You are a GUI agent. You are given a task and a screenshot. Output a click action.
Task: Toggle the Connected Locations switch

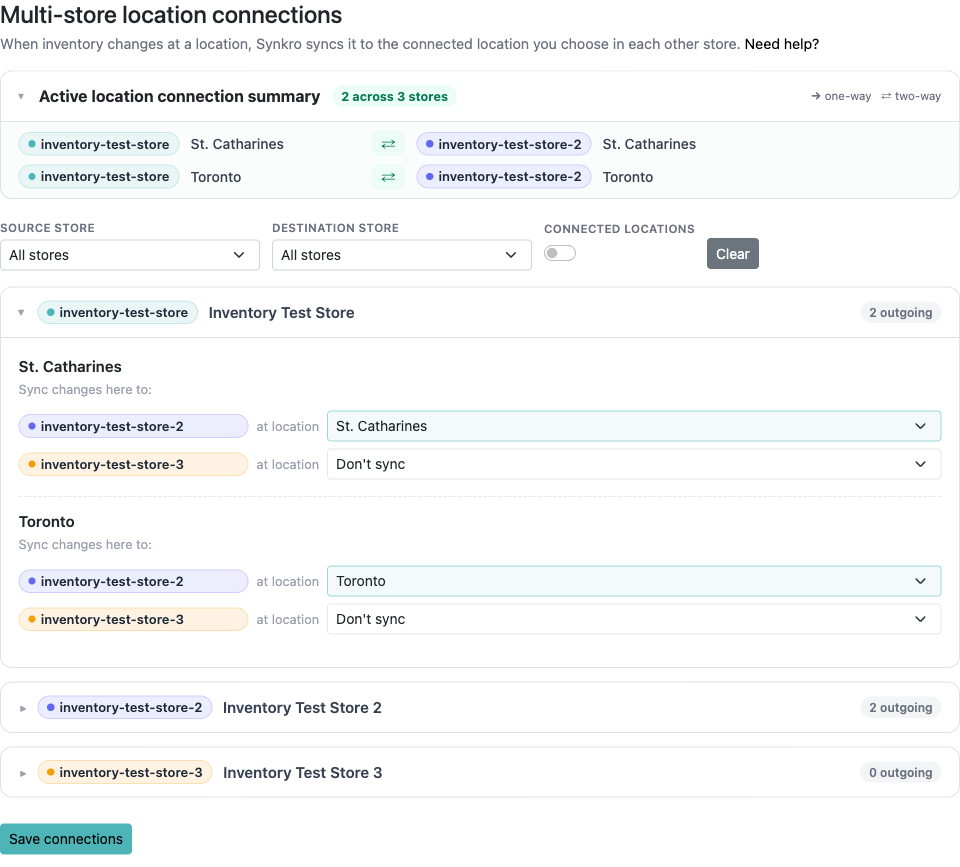click(560, 253)
